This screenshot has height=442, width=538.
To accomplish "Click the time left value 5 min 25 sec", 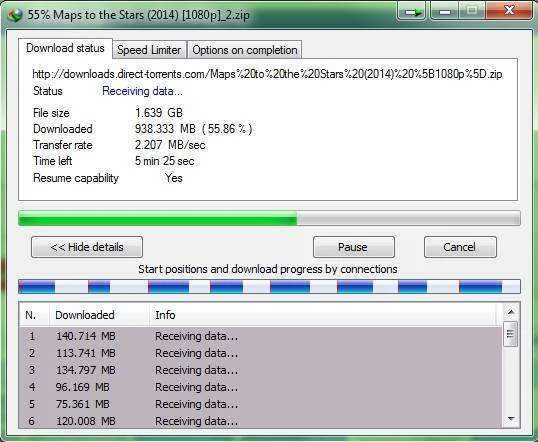I will (164, 161).
